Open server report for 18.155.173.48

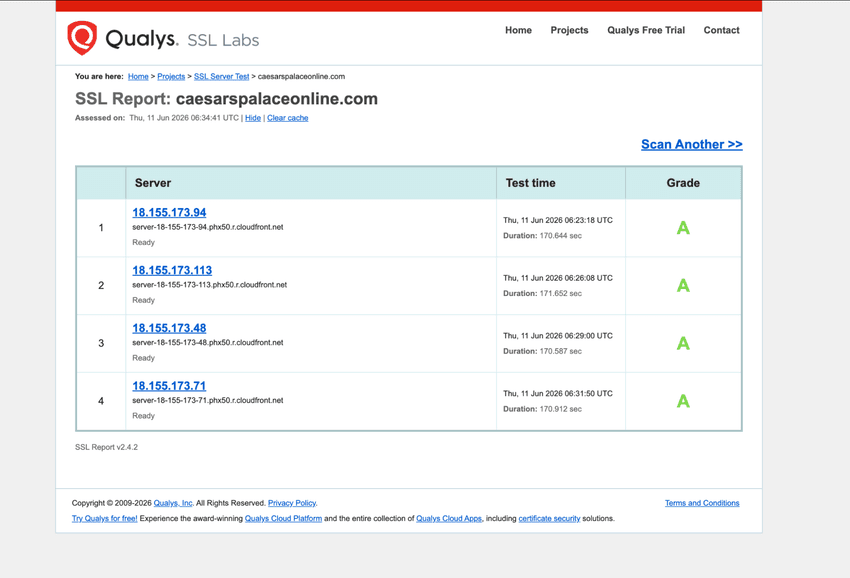point(169,328)
